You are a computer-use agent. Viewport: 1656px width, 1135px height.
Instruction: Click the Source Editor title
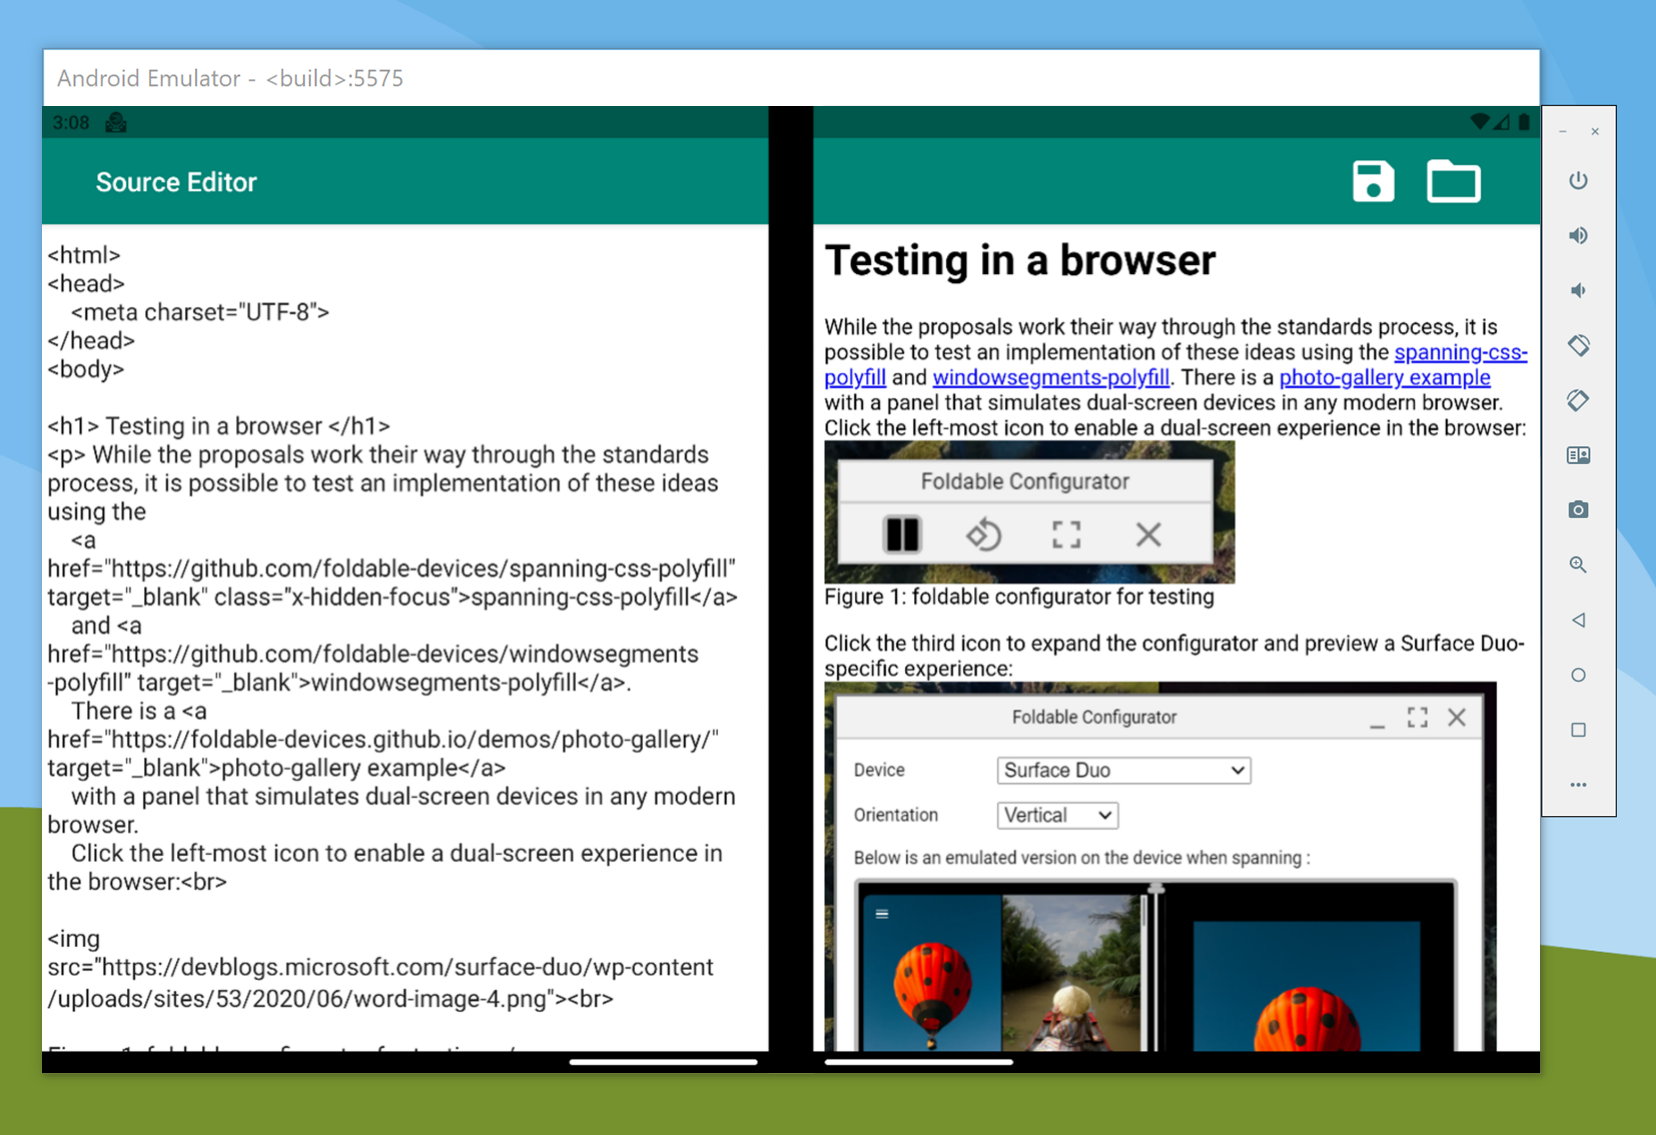tap(176, 182)
